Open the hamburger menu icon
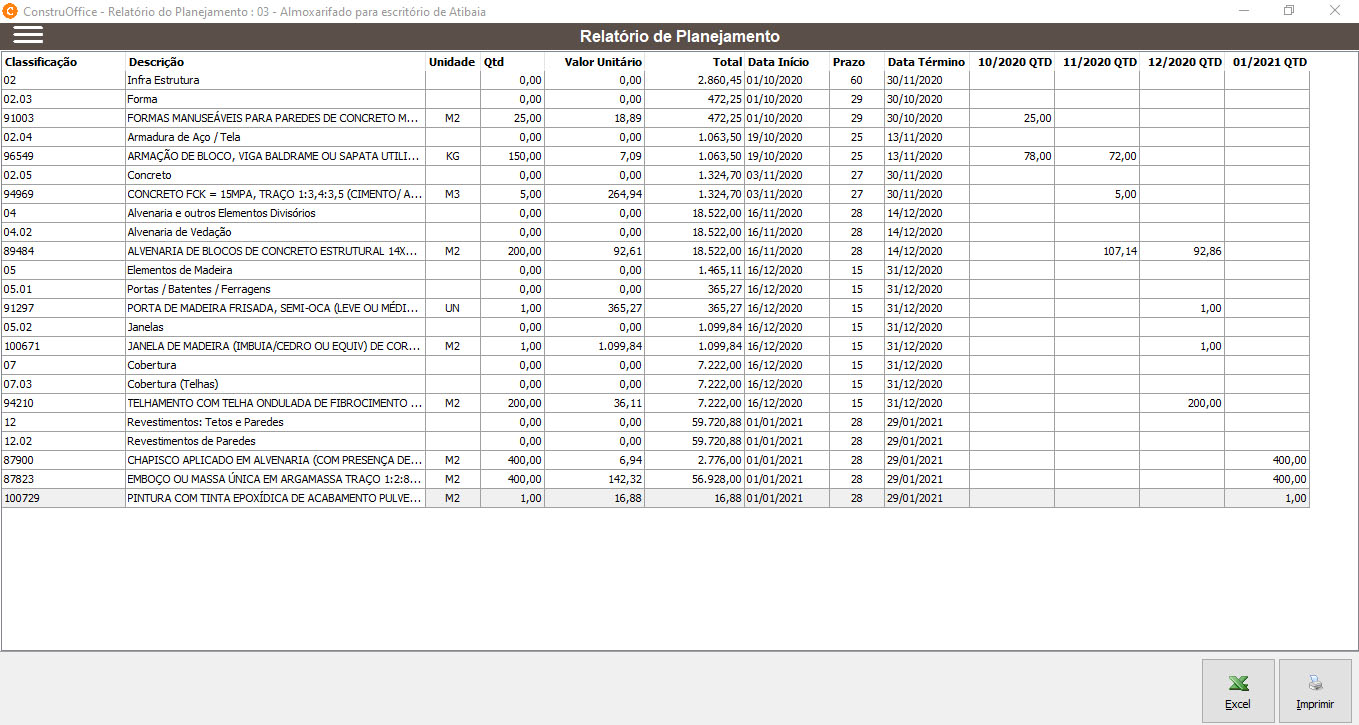 click(28, 35)
